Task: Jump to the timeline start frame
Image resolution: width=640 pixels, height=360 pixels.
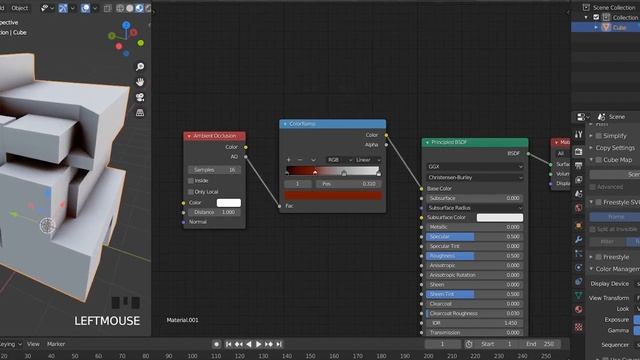Action: (229, 344)
